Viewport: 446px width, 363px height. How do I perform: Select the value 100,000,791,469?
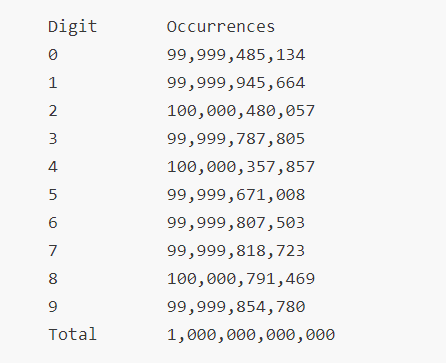(x=241, y=279)
